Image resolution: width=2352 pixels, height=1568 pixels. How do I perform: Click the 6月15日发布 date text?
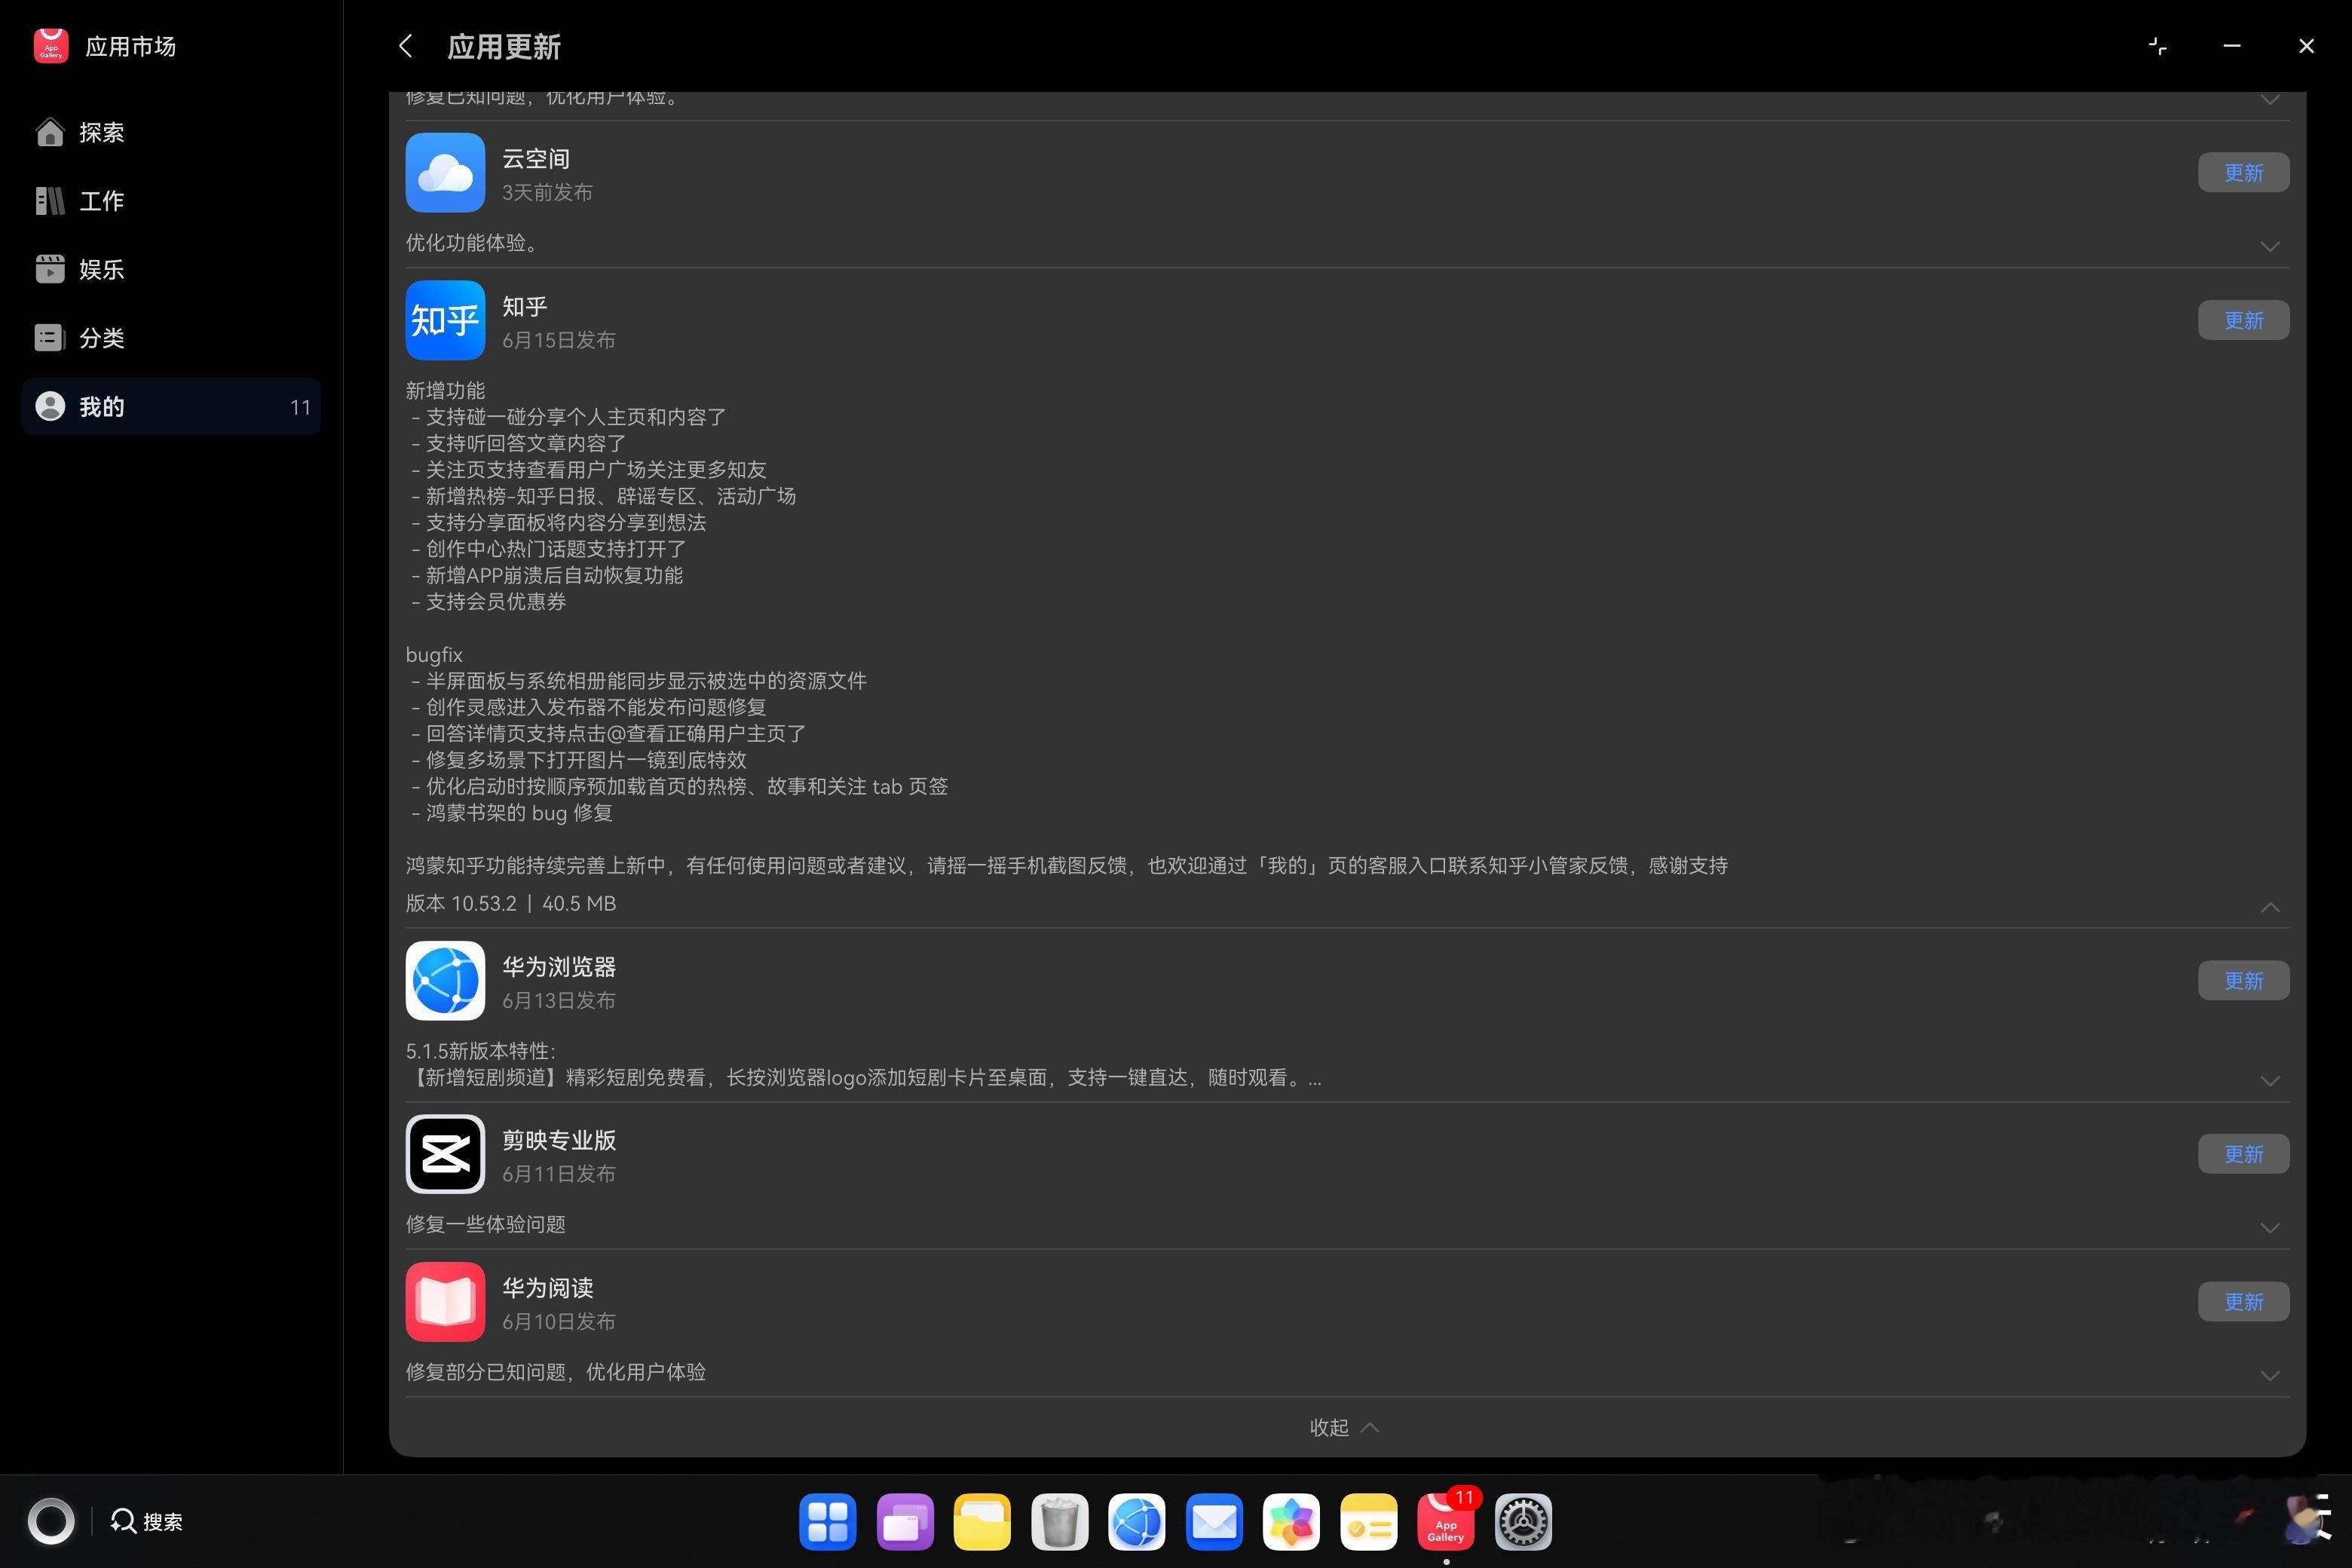pyautogui.click(x=559, y=340)
